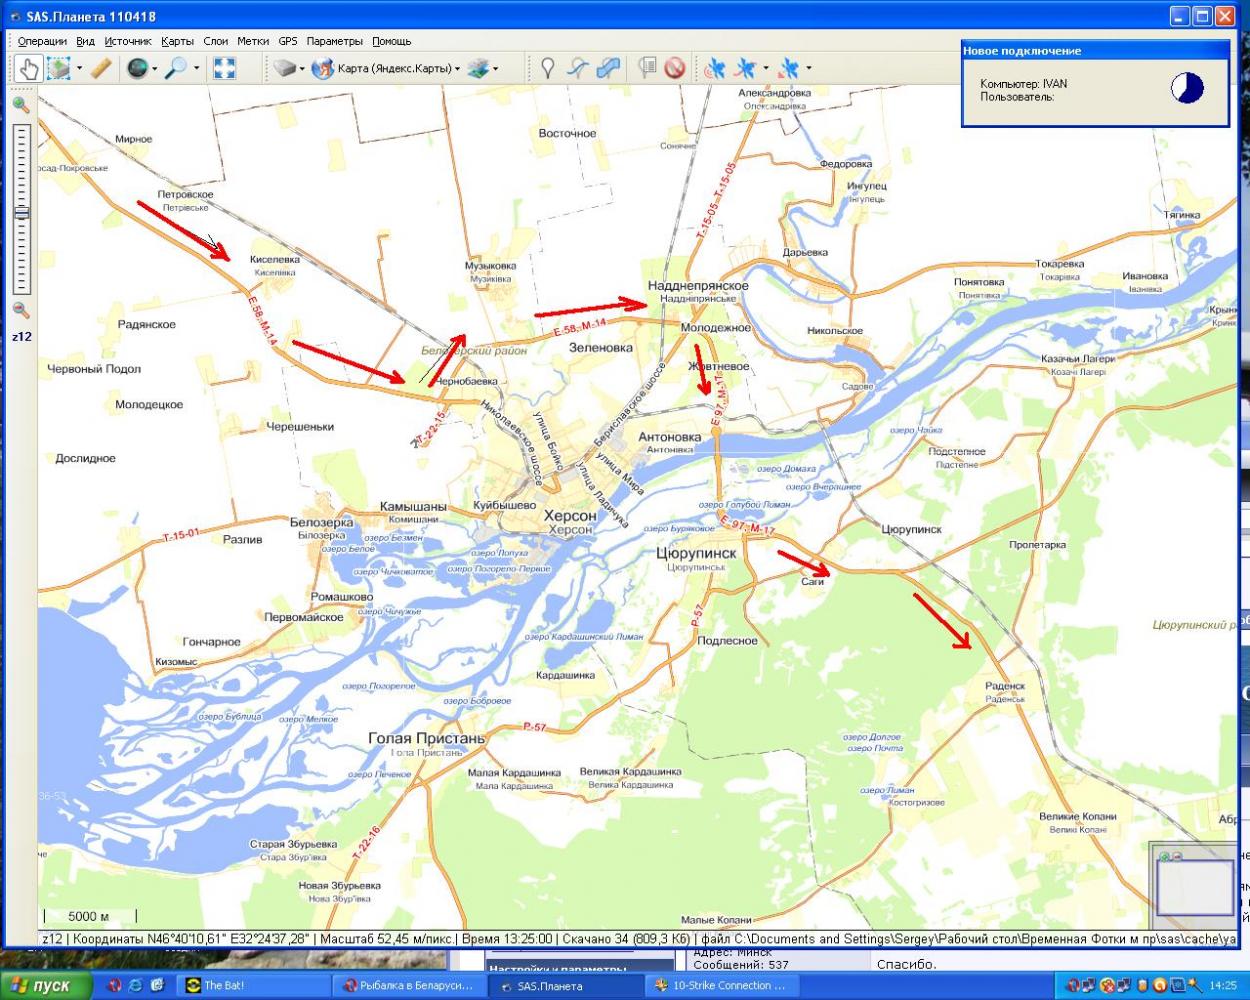Image resolution: width=1250 pixels, height=1000 pixels.
Task: Select the hand pan tool
Action: click(x=29, y=69)
